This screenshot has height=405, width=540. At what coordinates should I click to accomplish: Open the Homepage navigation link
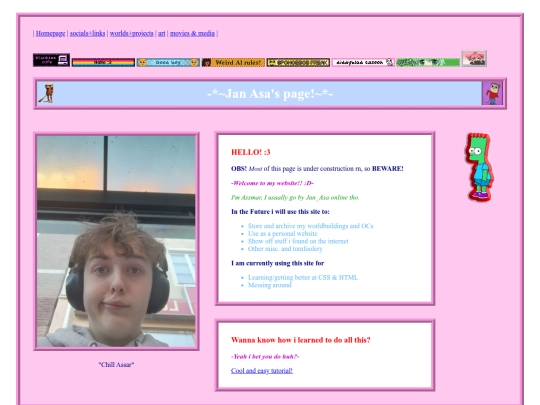click(50, 33)
